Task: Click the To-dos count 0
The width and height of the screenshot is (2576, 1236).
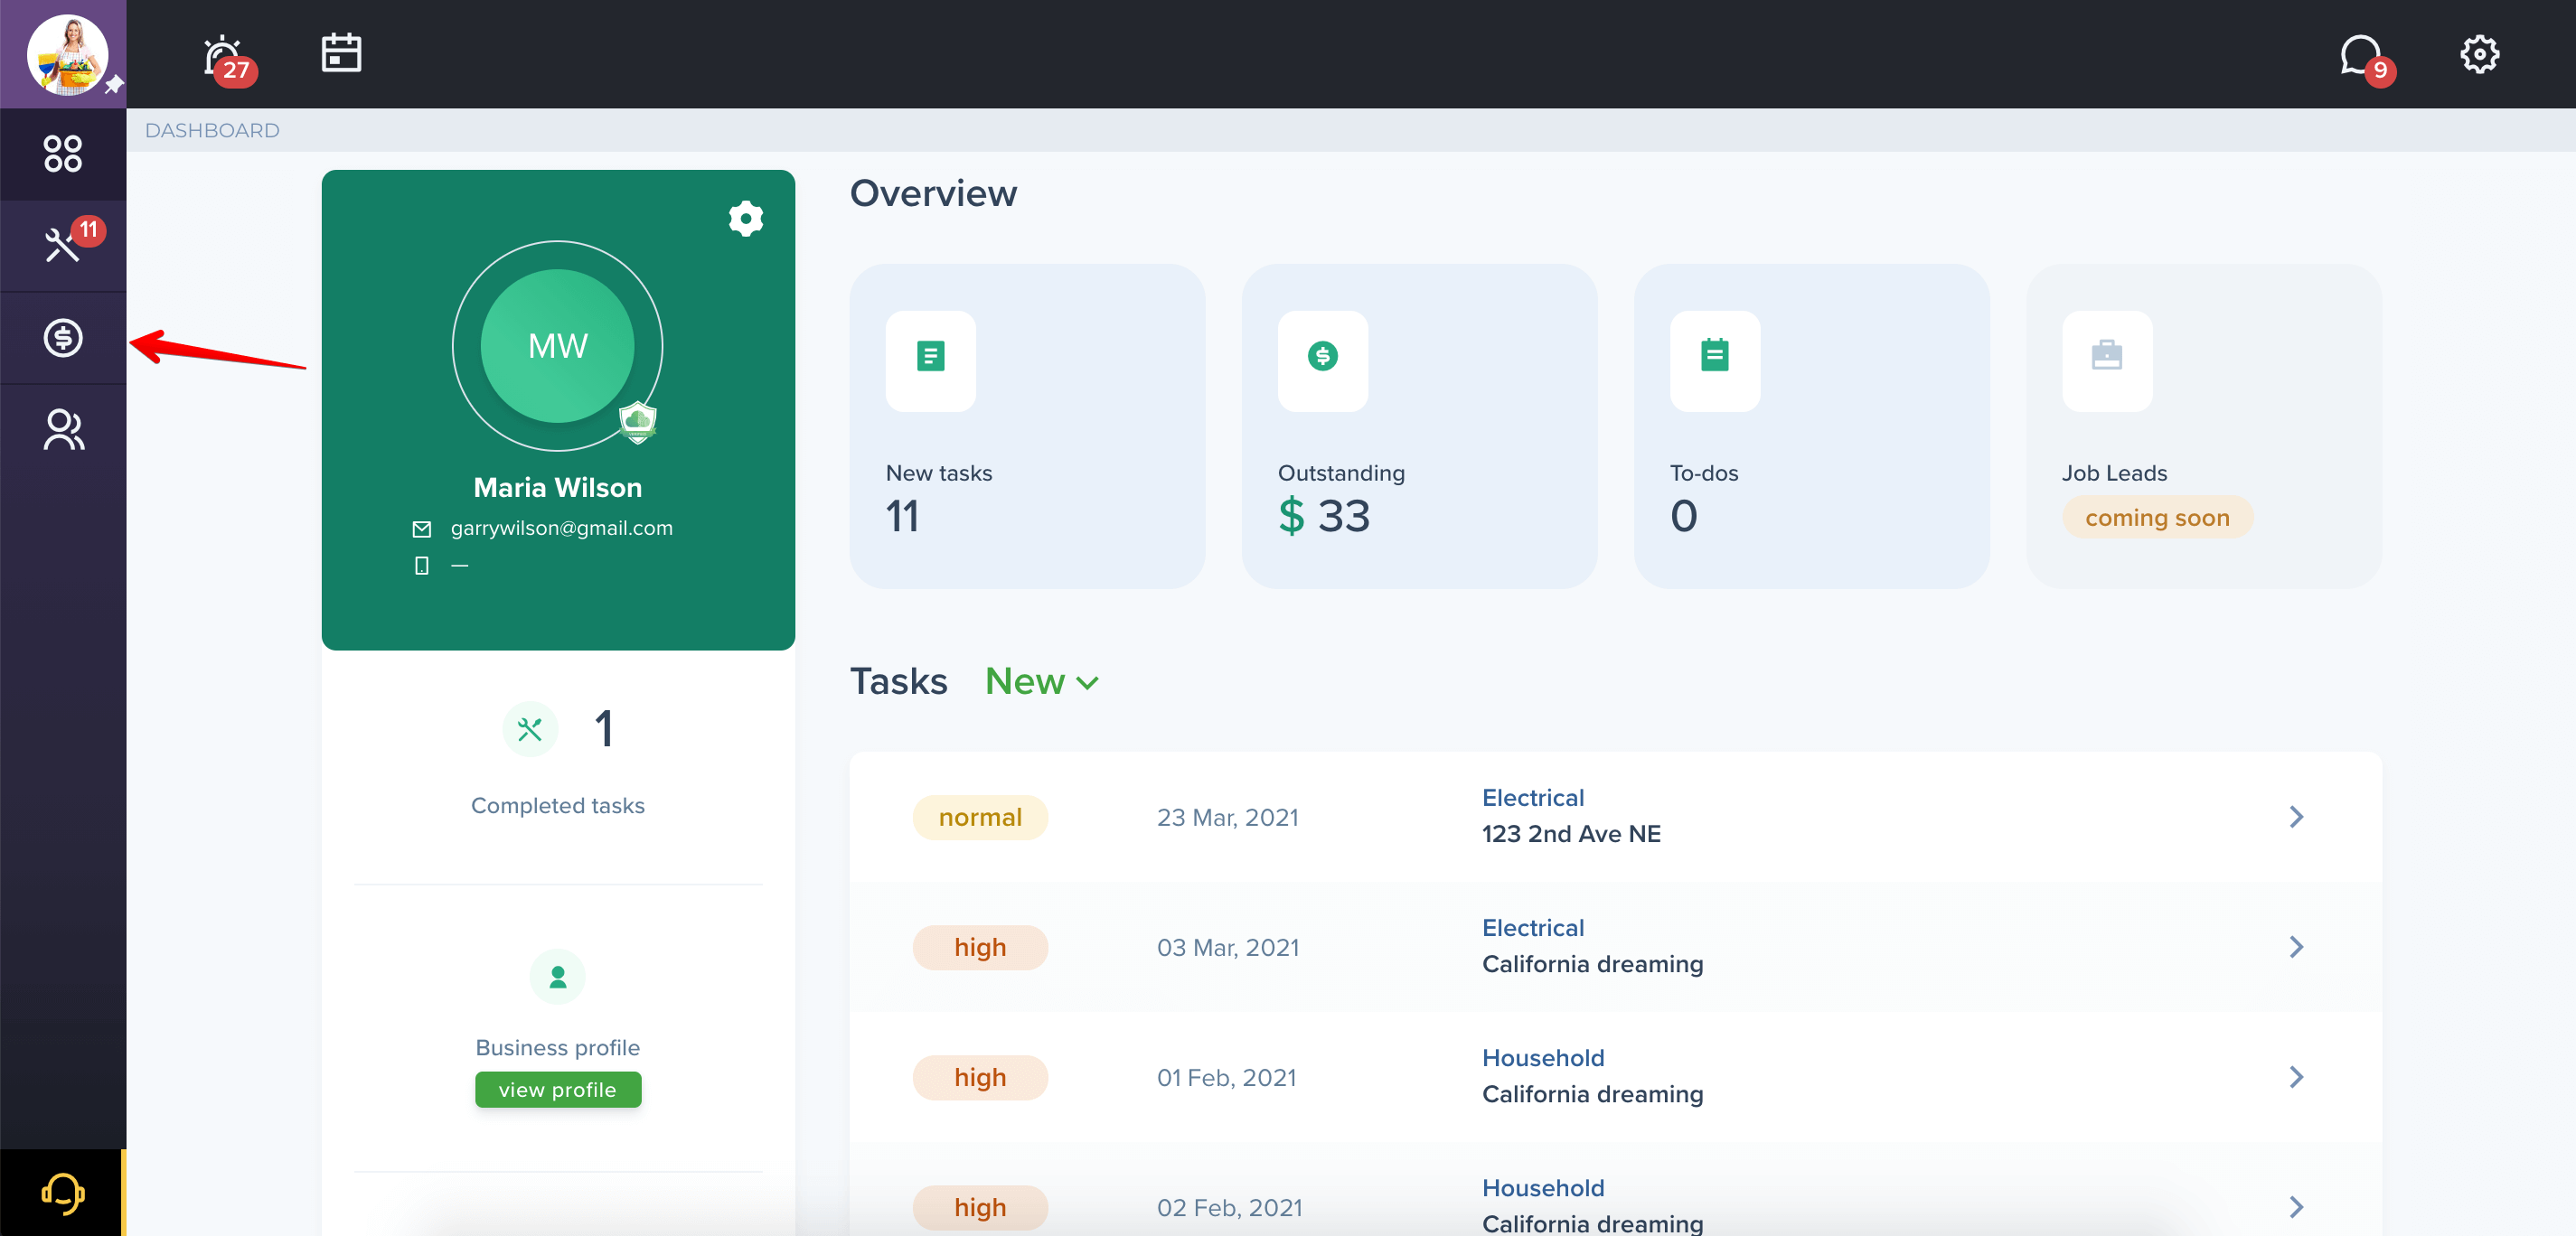Action: [1683, 517]
